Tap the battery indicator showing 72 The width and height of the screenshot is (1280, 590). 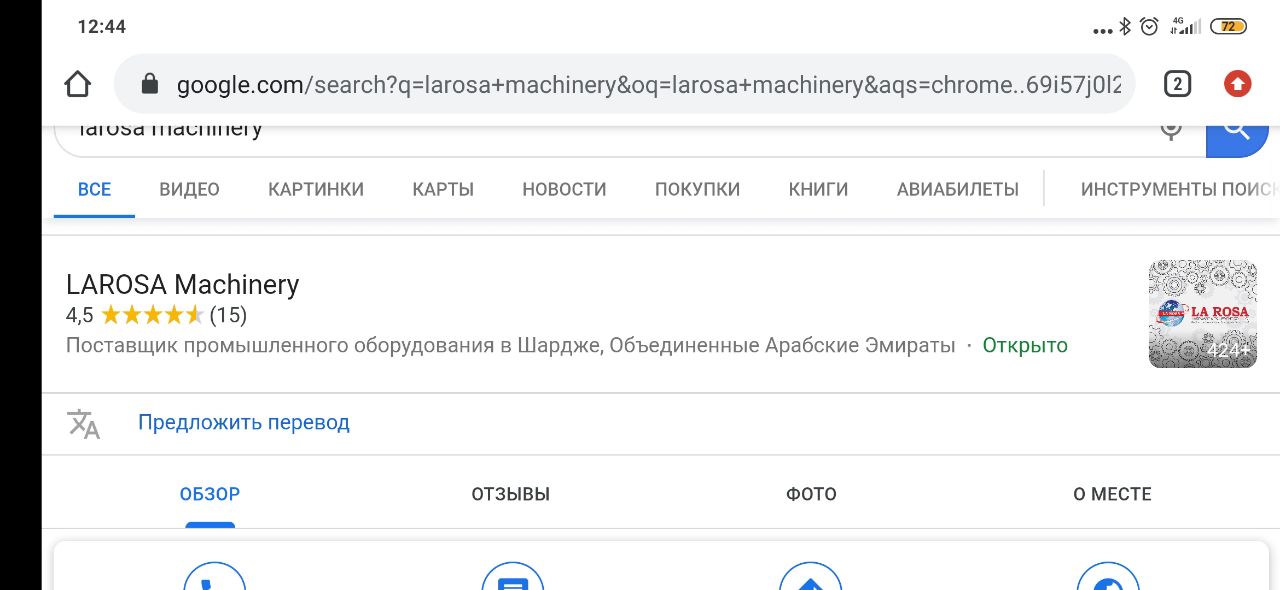click(1228, 27)
